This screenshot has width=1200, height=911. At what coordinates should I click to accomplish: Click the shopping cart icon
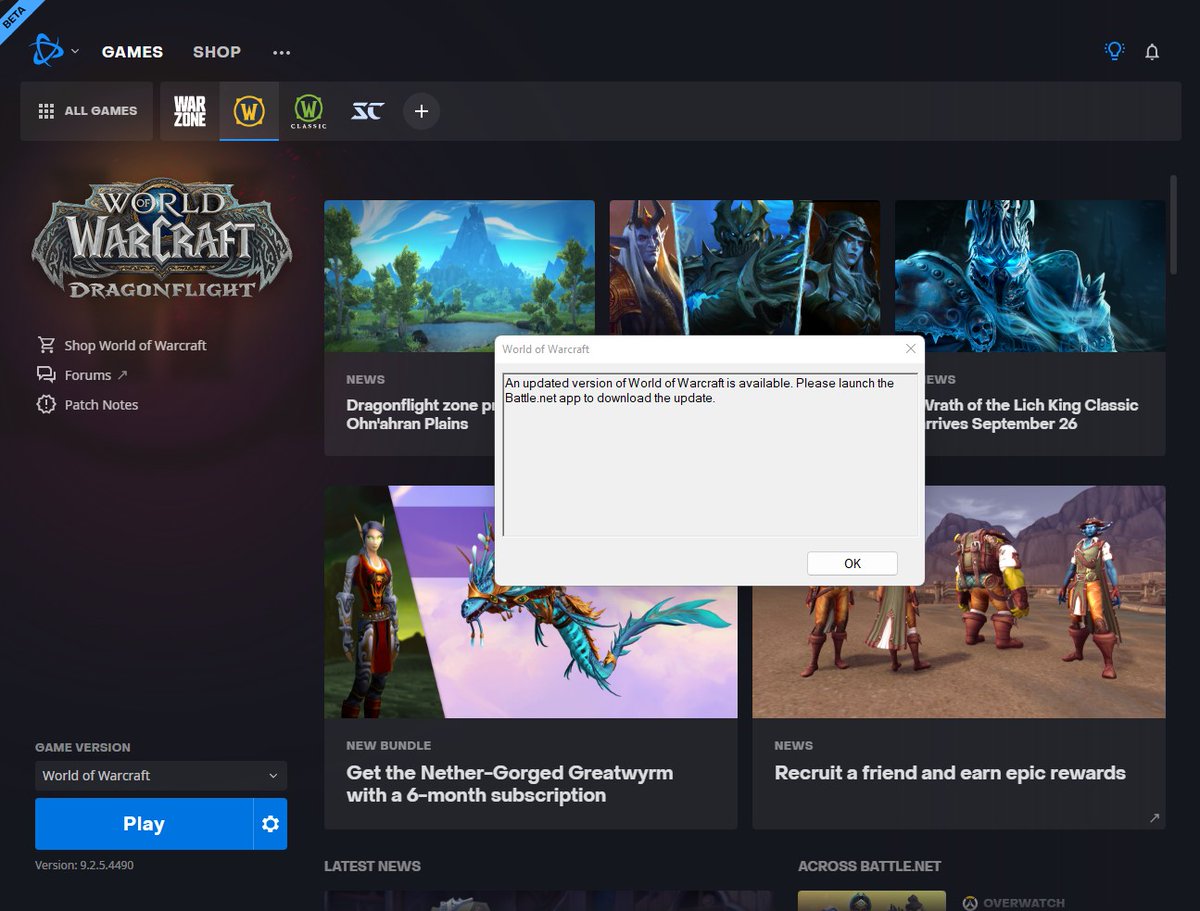coord(46,345)
